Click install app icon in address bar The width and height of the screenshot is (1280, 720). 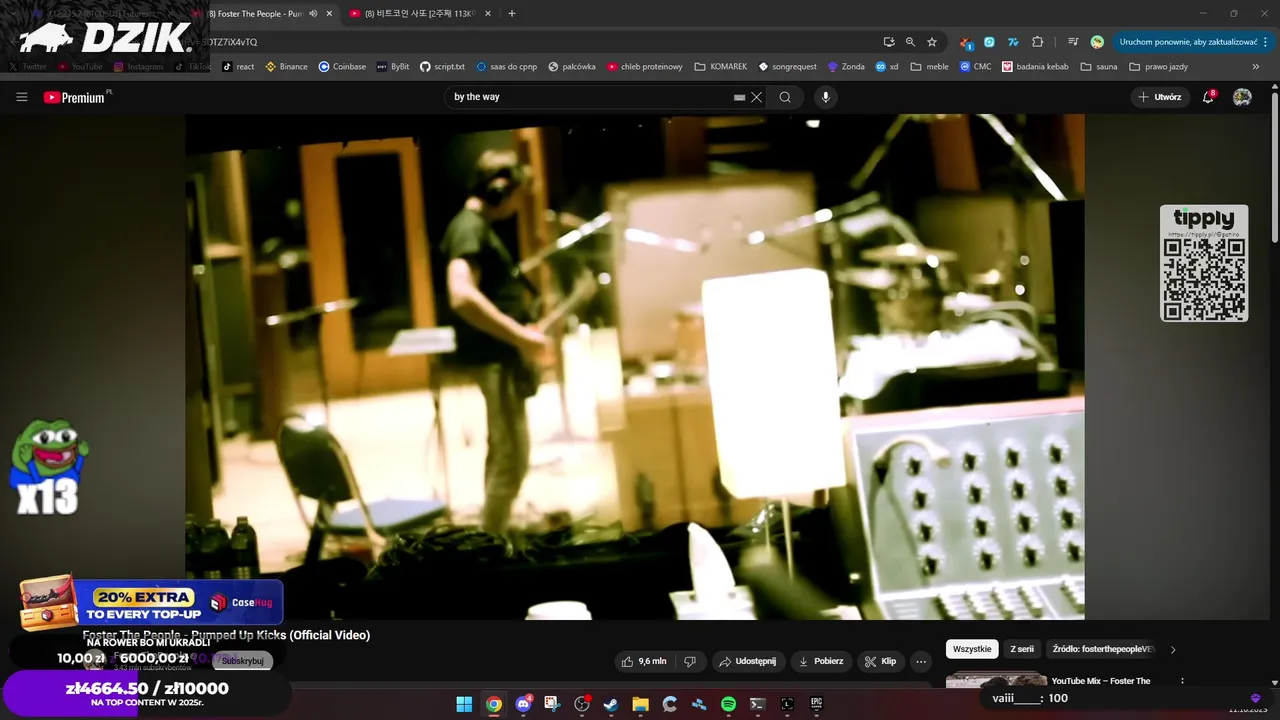coord(889,42)
